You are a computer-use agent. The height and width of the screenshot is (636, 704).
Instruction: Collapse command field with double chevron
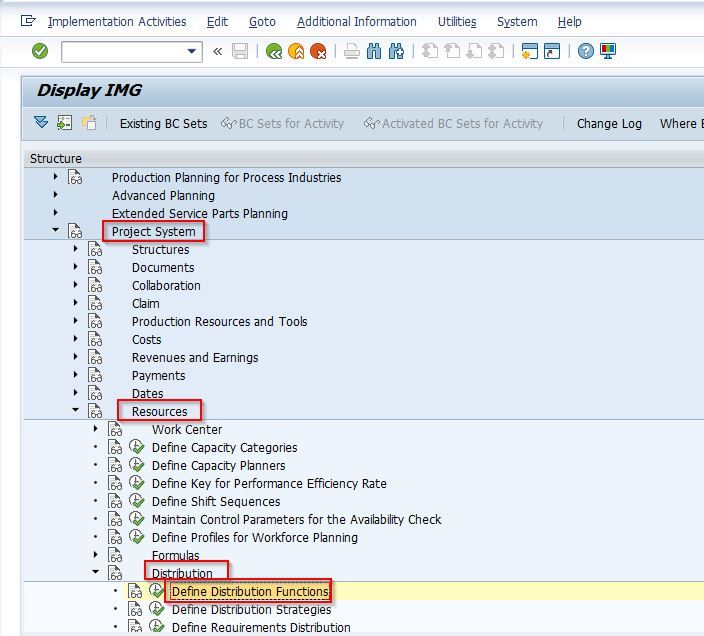[217, 52]
